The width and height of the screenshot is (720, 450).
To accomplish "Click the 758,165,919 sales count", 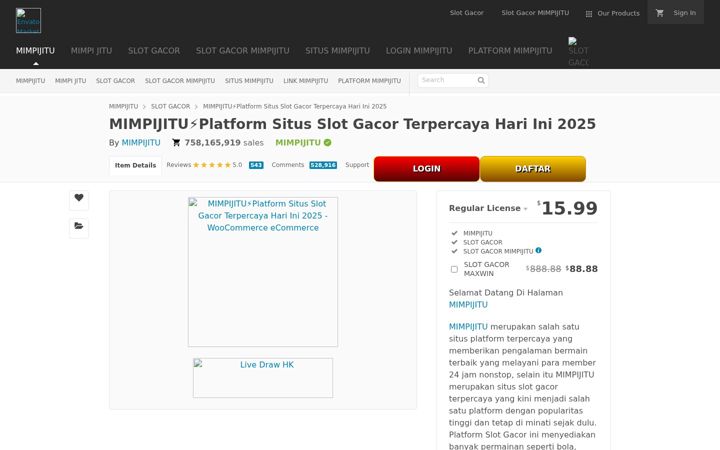I will click(x=213, y=143).
